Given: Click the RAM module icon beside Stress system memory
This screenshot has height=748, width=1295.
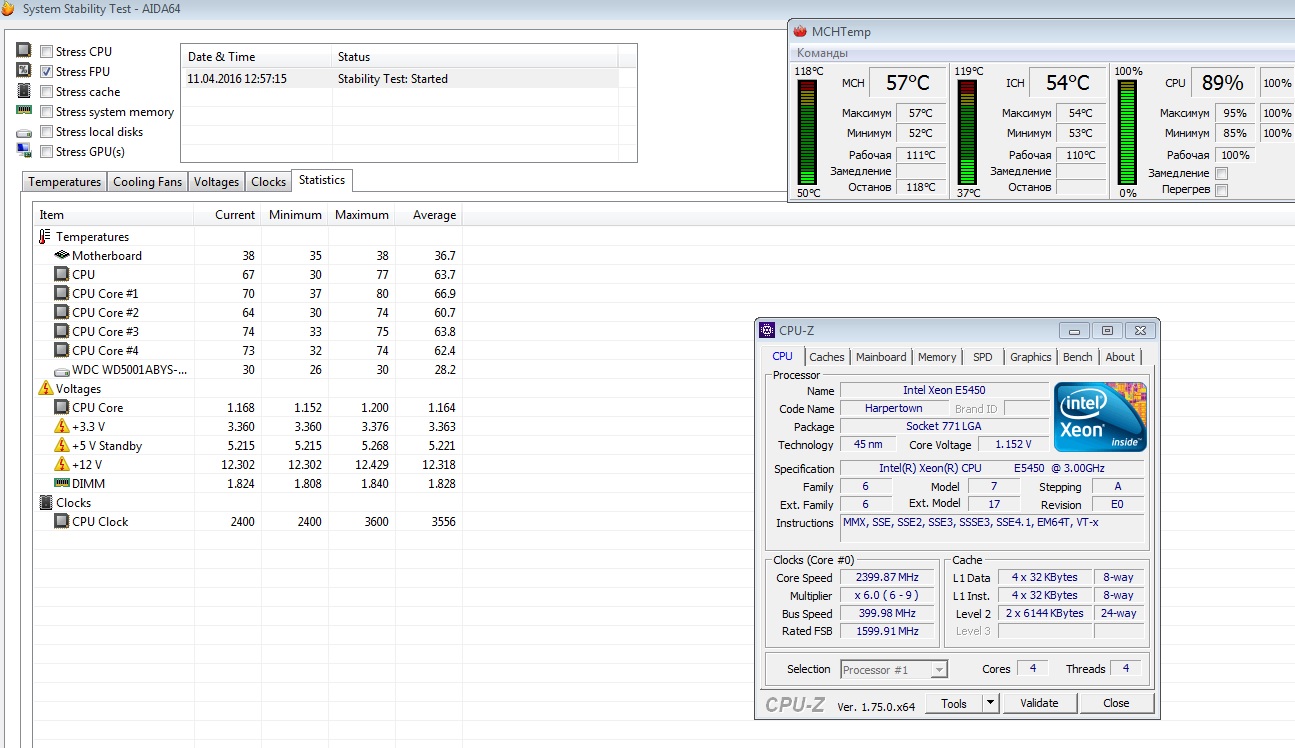Looking at the screenshot, I should pos(24,111).
